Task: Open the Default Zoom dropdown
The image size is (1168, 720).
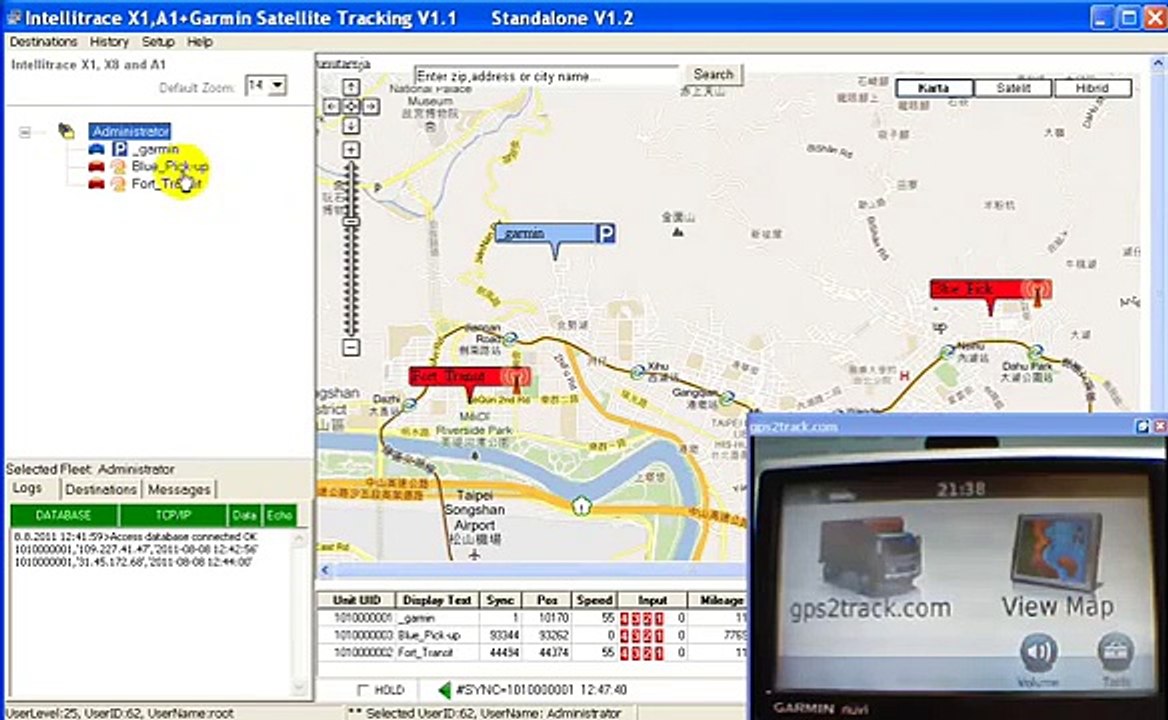Action: click(x=277, y=85)
